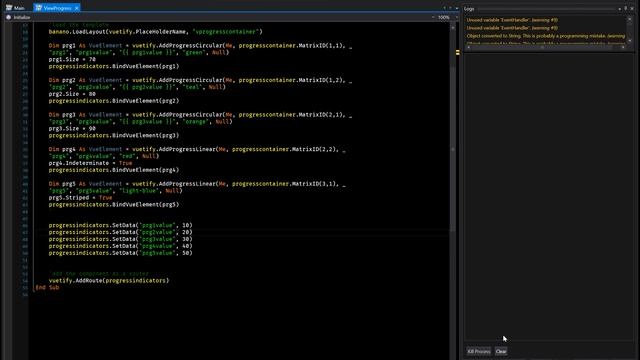
Task: Click the Logs horizontal scroll right arrow
Action: 623,47
